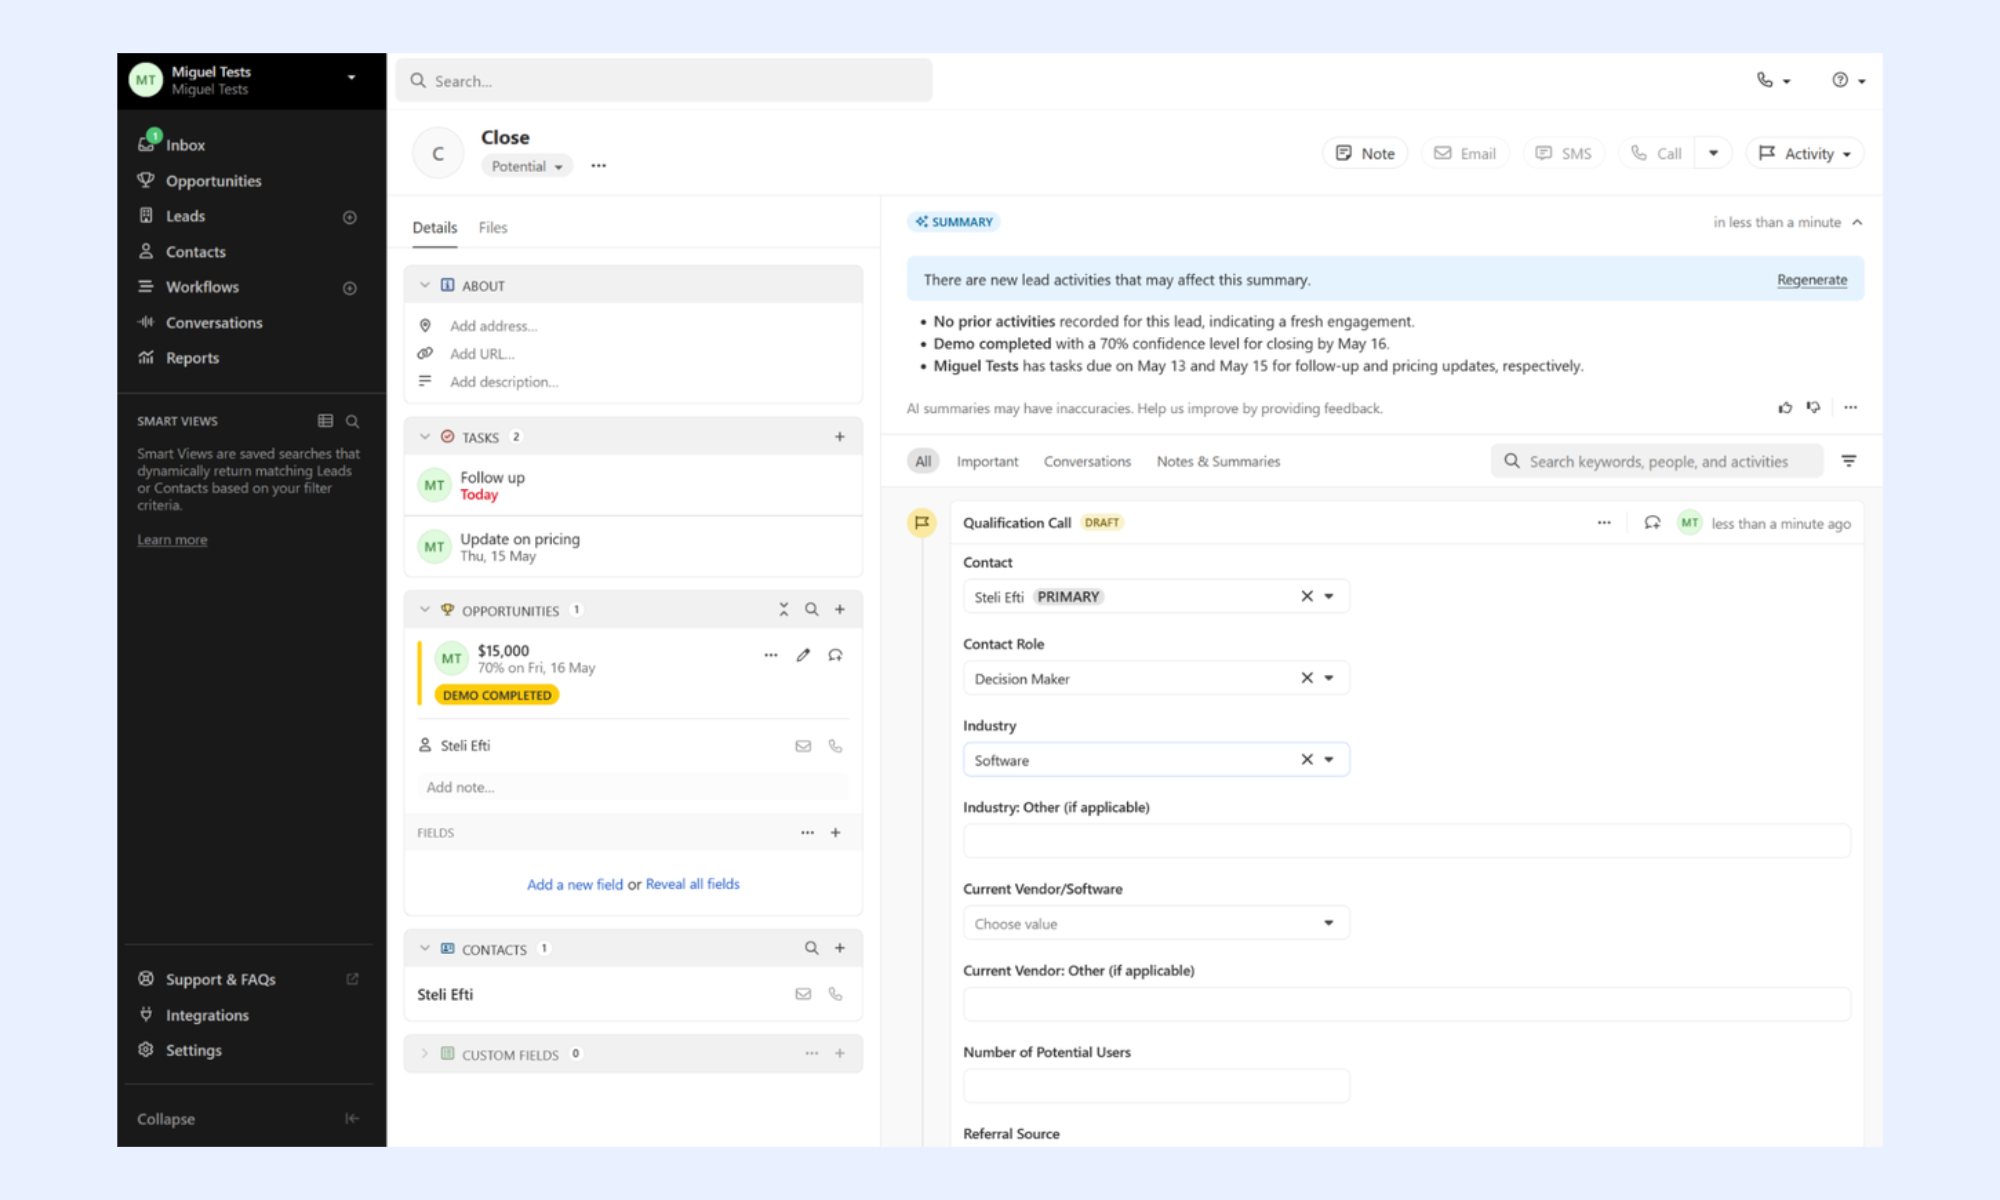Image resolution: width=2000 pixels, height=1200 pixels.
Task: Open activity filter options icon
Action: coord(1849,461)
